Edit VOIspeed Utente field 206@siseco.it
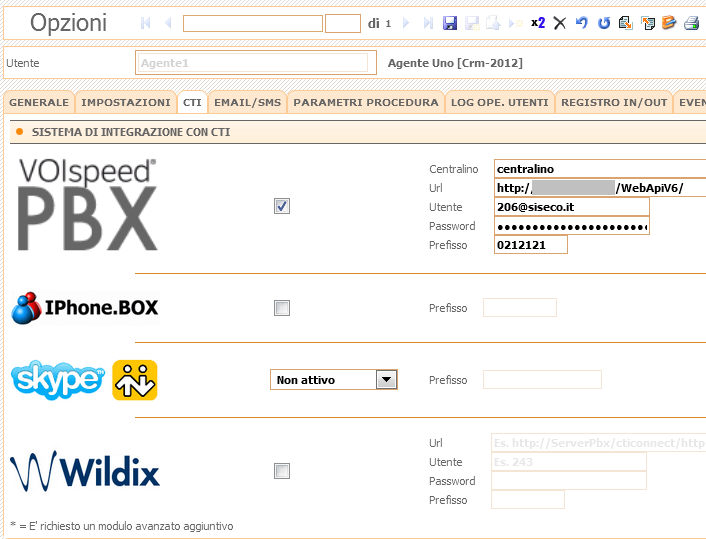Image resolution: width=706 pixels, height=539 pixels. [x=572, y=207]
